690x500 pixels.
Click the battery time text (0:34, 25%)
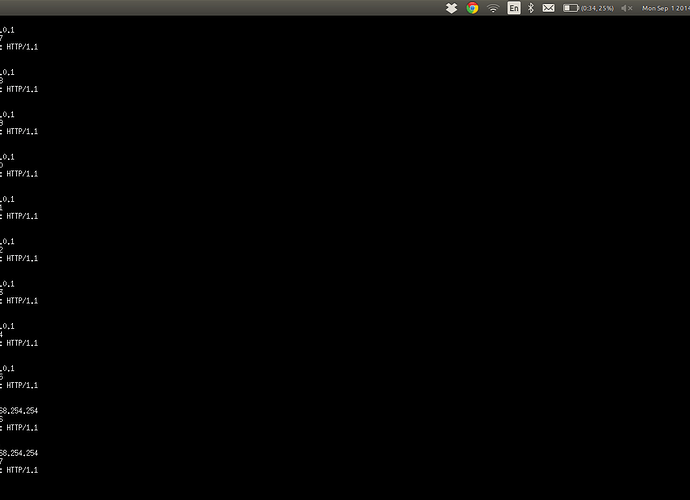click(597, 8)
